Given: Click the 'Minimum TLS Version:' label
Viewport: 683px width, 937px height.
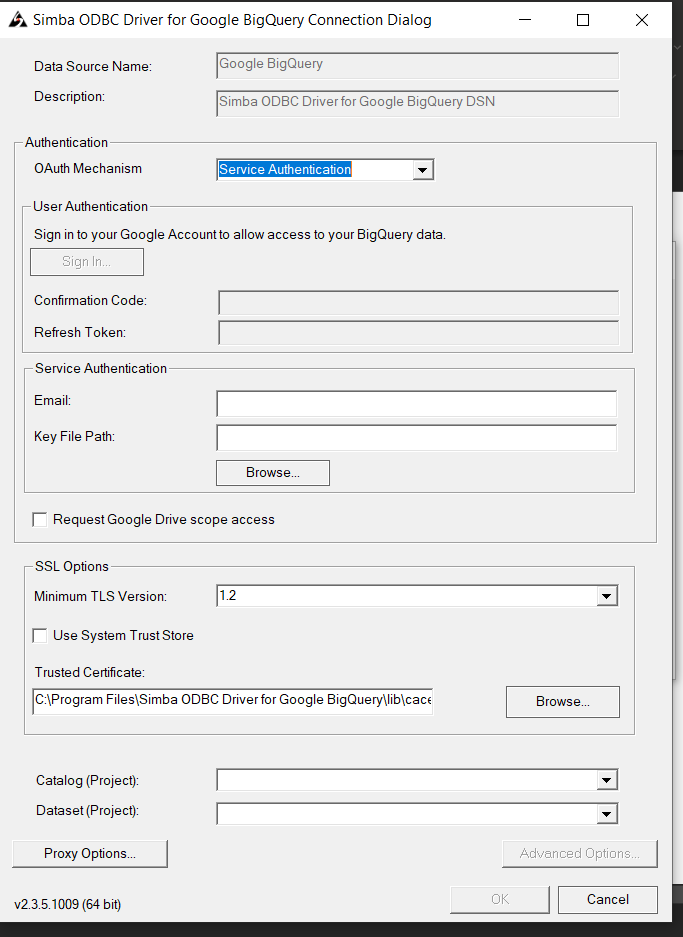Looking at the screenshot, I should point(100,596).
